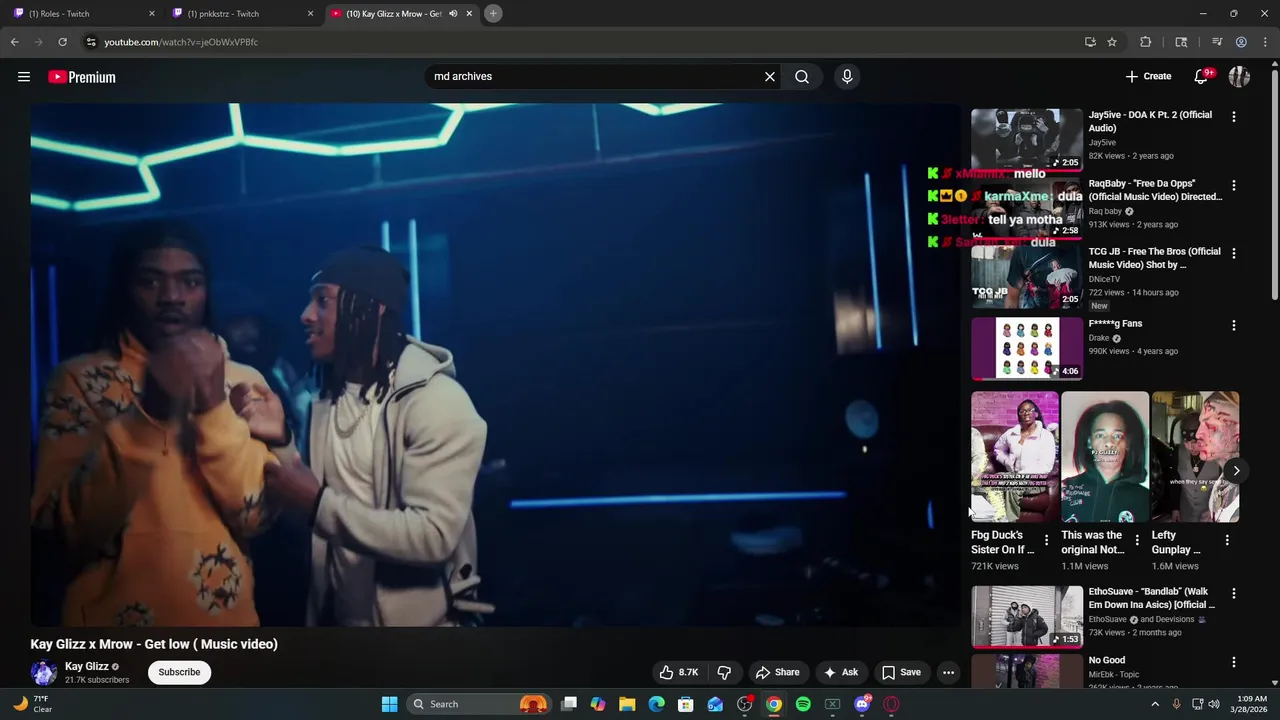The image size is (1280, 720).
Task: Open options for EthoSuave Bandlab video
Action: point(1234,594)
